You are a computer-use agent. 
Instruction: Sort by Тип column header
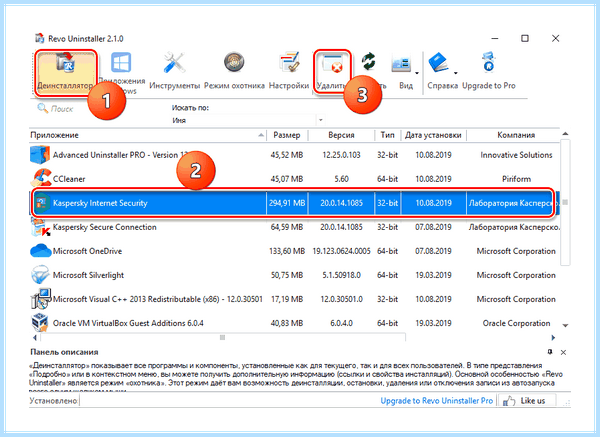point(388,135)
